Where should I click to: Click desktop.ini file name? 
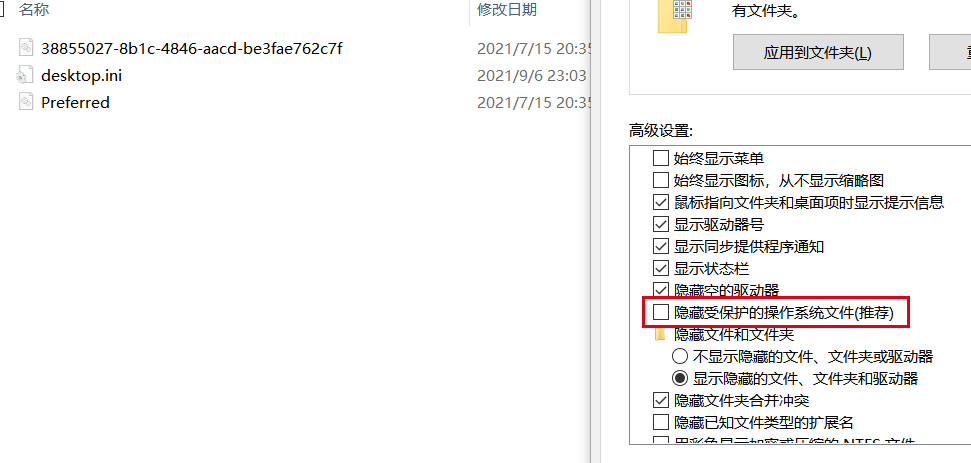point(81,76)
